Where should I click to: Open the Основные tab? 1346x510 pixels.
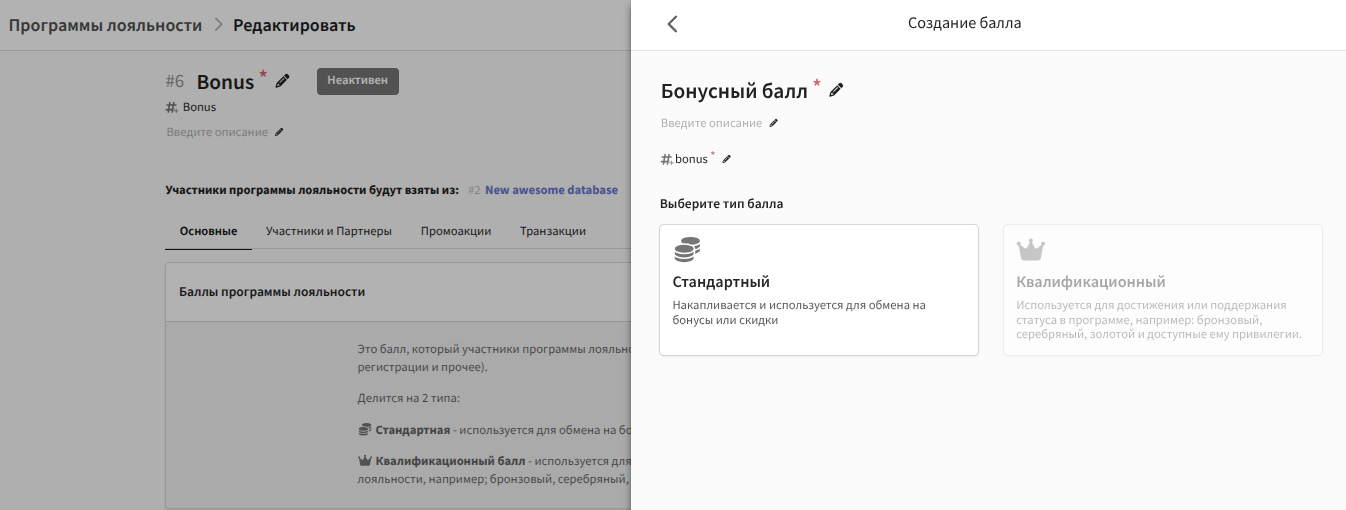pos(208,231)
